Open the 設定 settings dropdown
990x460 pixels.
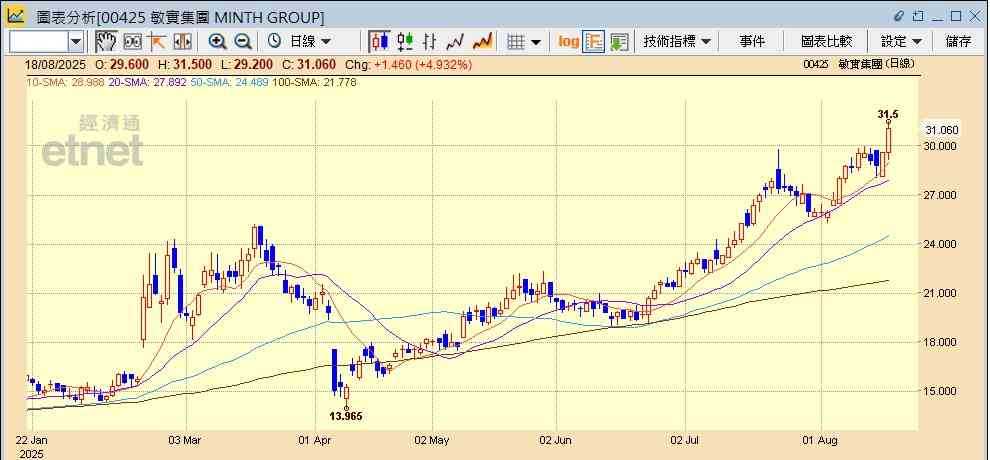(x=901, y=42)
